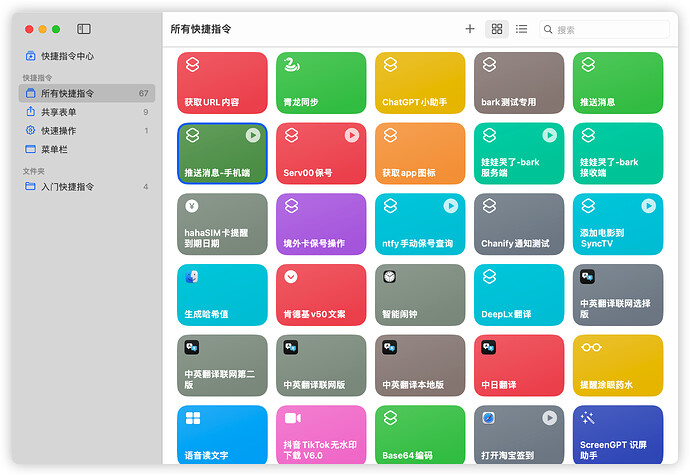
Task: Click translate icon on 中英翻译联网选择版
Action: click(x=587, y=276)
